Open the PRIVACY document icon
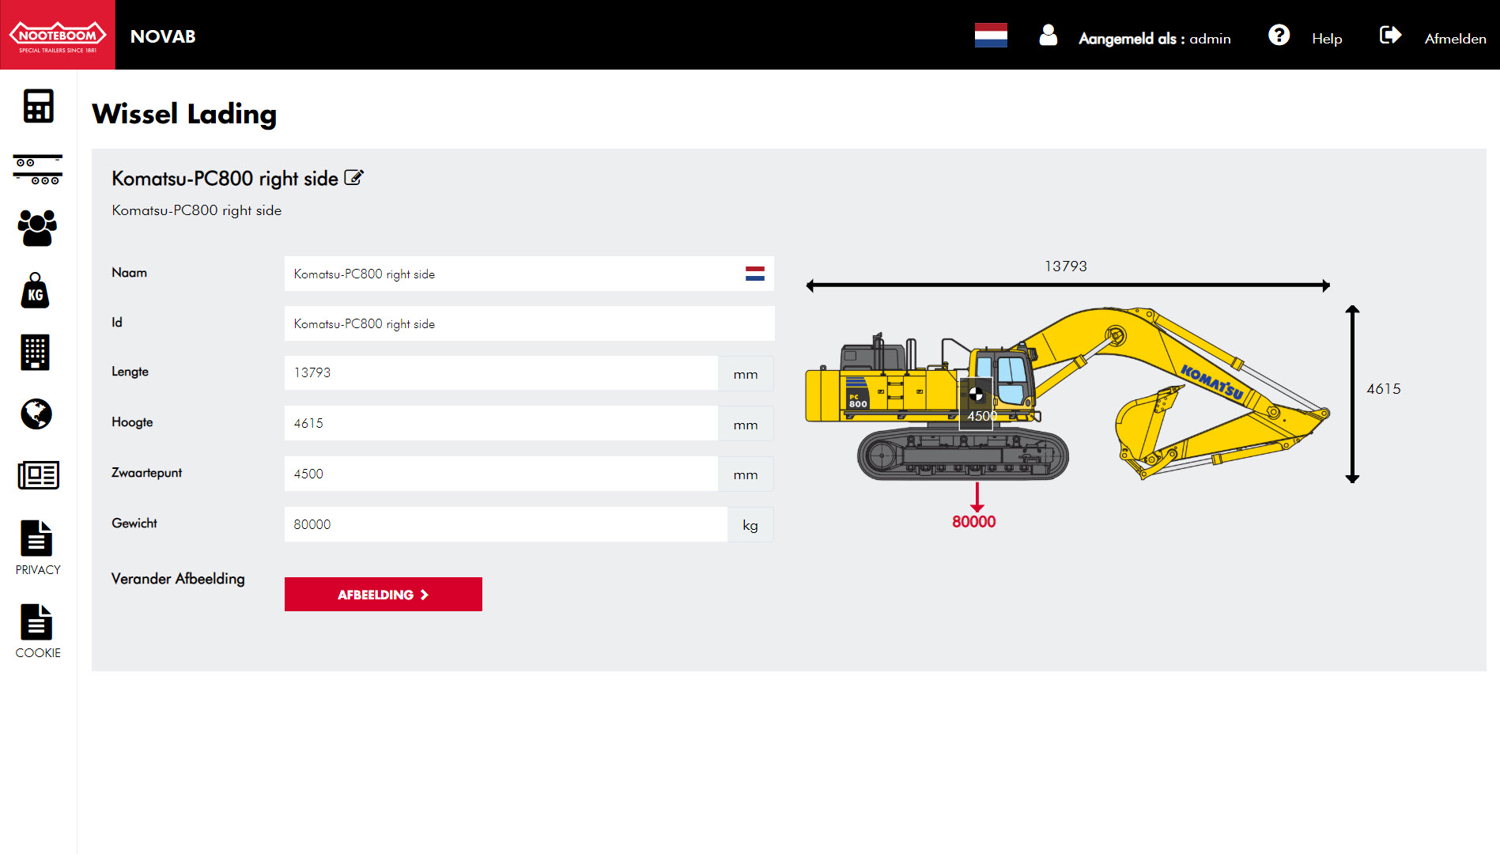The height and width of the screenshot is (854, 1500). [37, 538]
